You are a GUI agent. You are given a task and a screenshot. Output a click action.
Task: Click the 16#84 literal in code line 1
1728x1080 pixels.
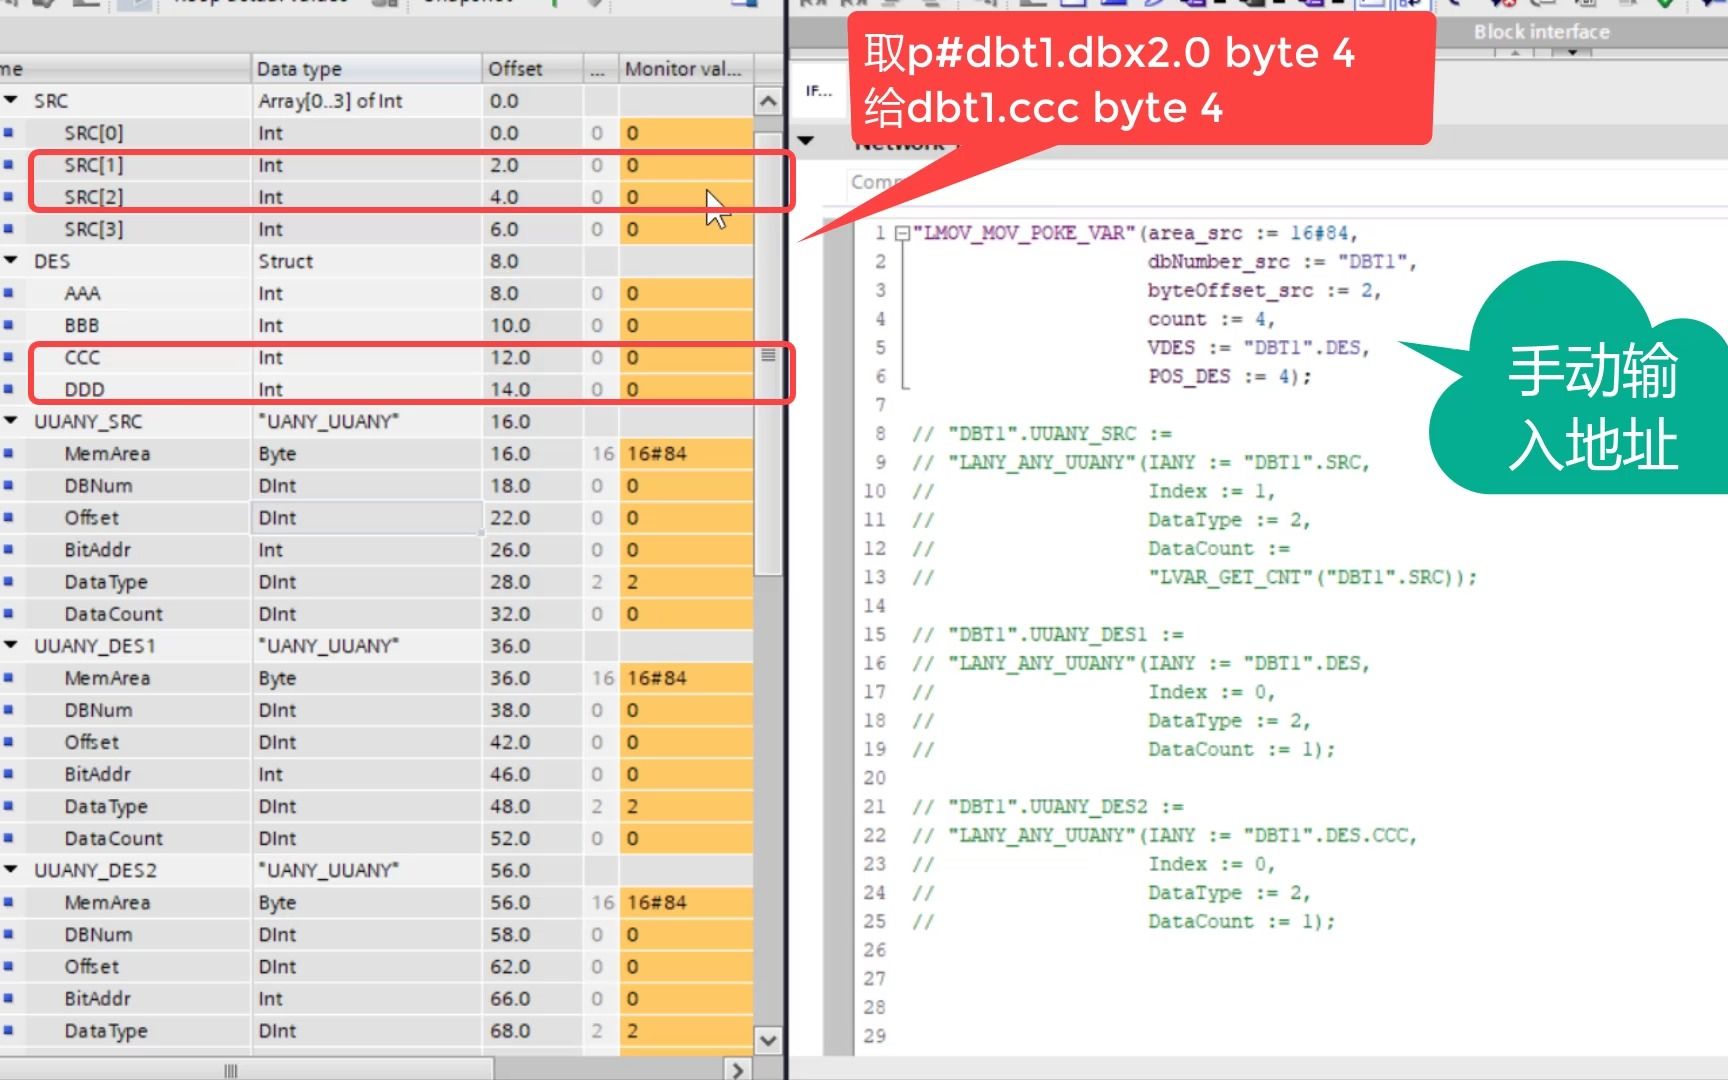(1319, 233)
